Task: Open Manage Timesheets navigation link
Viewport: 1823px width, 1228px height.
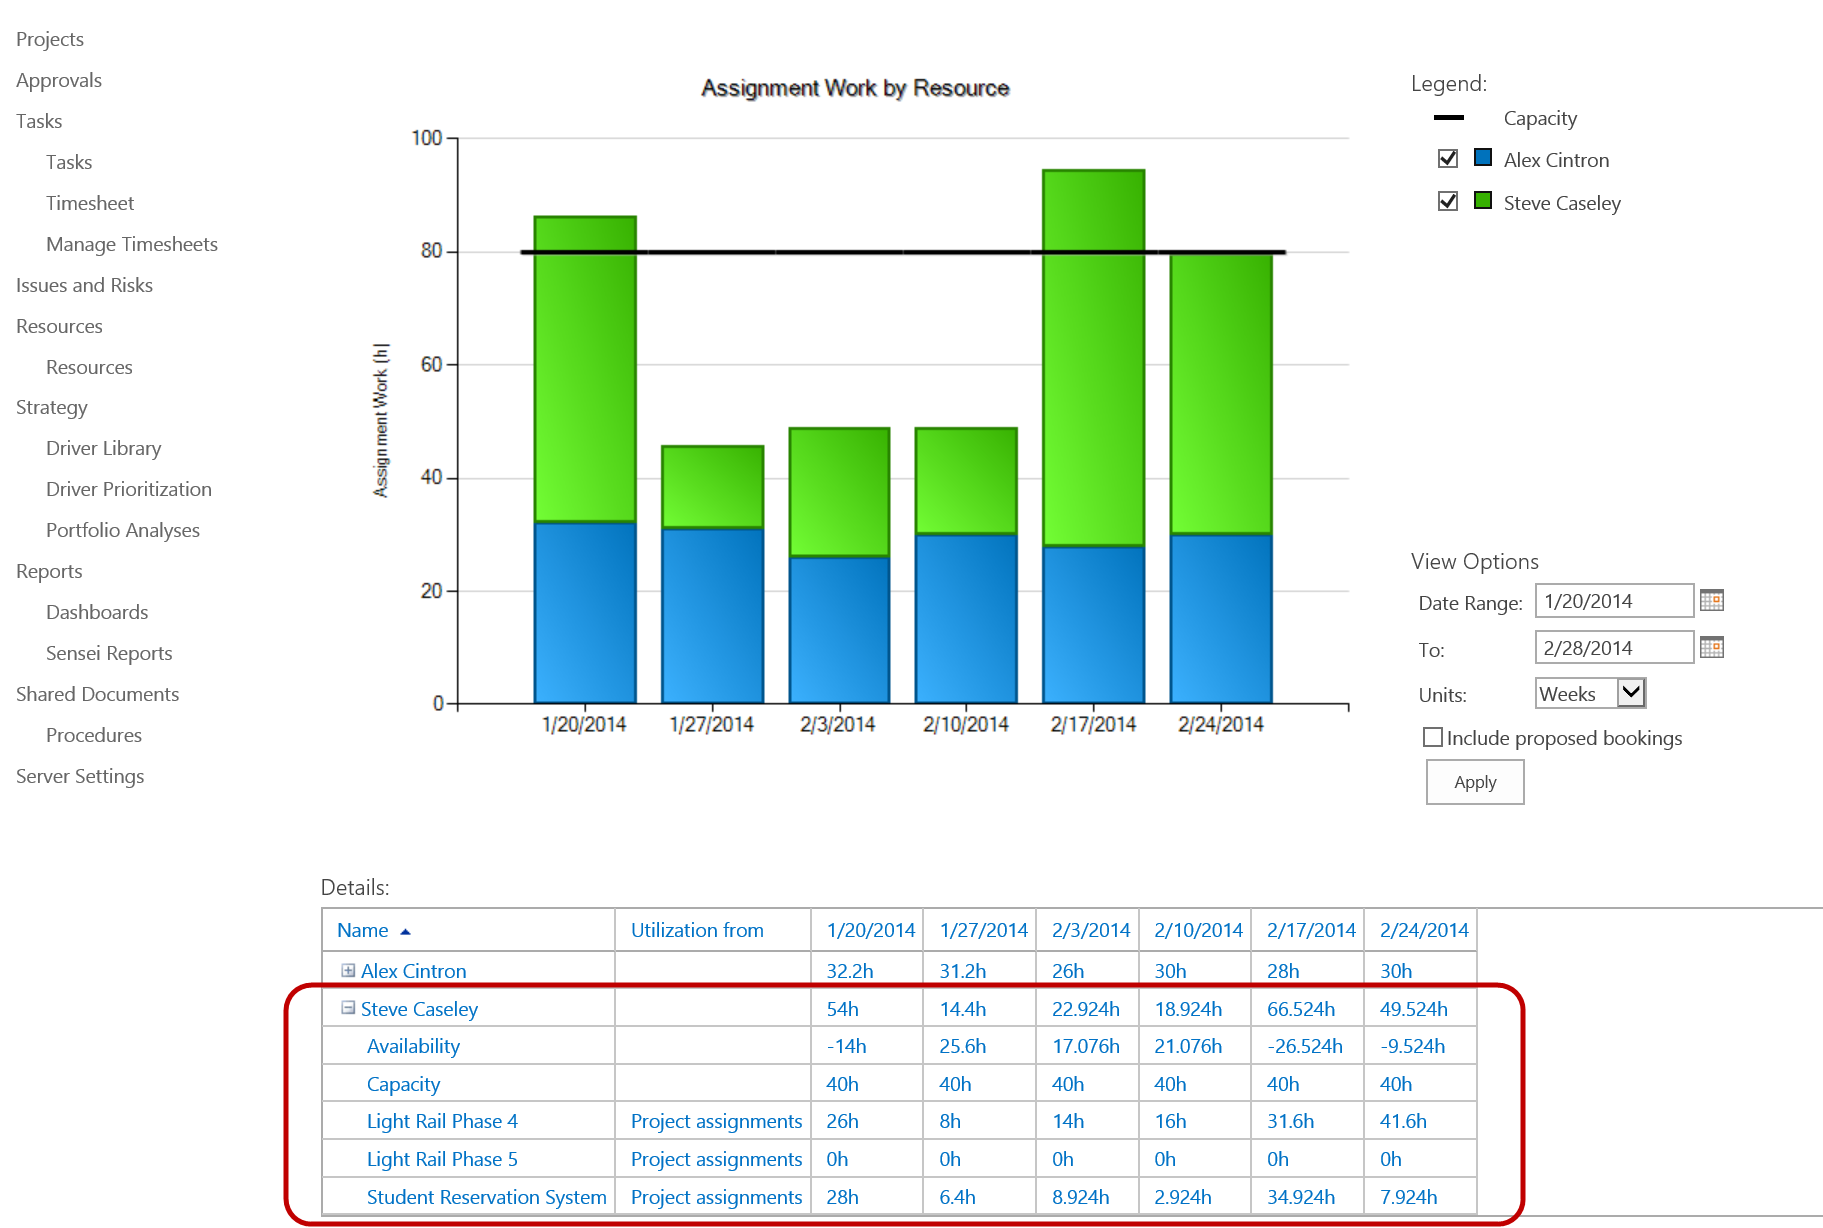Action: [132, 244]
